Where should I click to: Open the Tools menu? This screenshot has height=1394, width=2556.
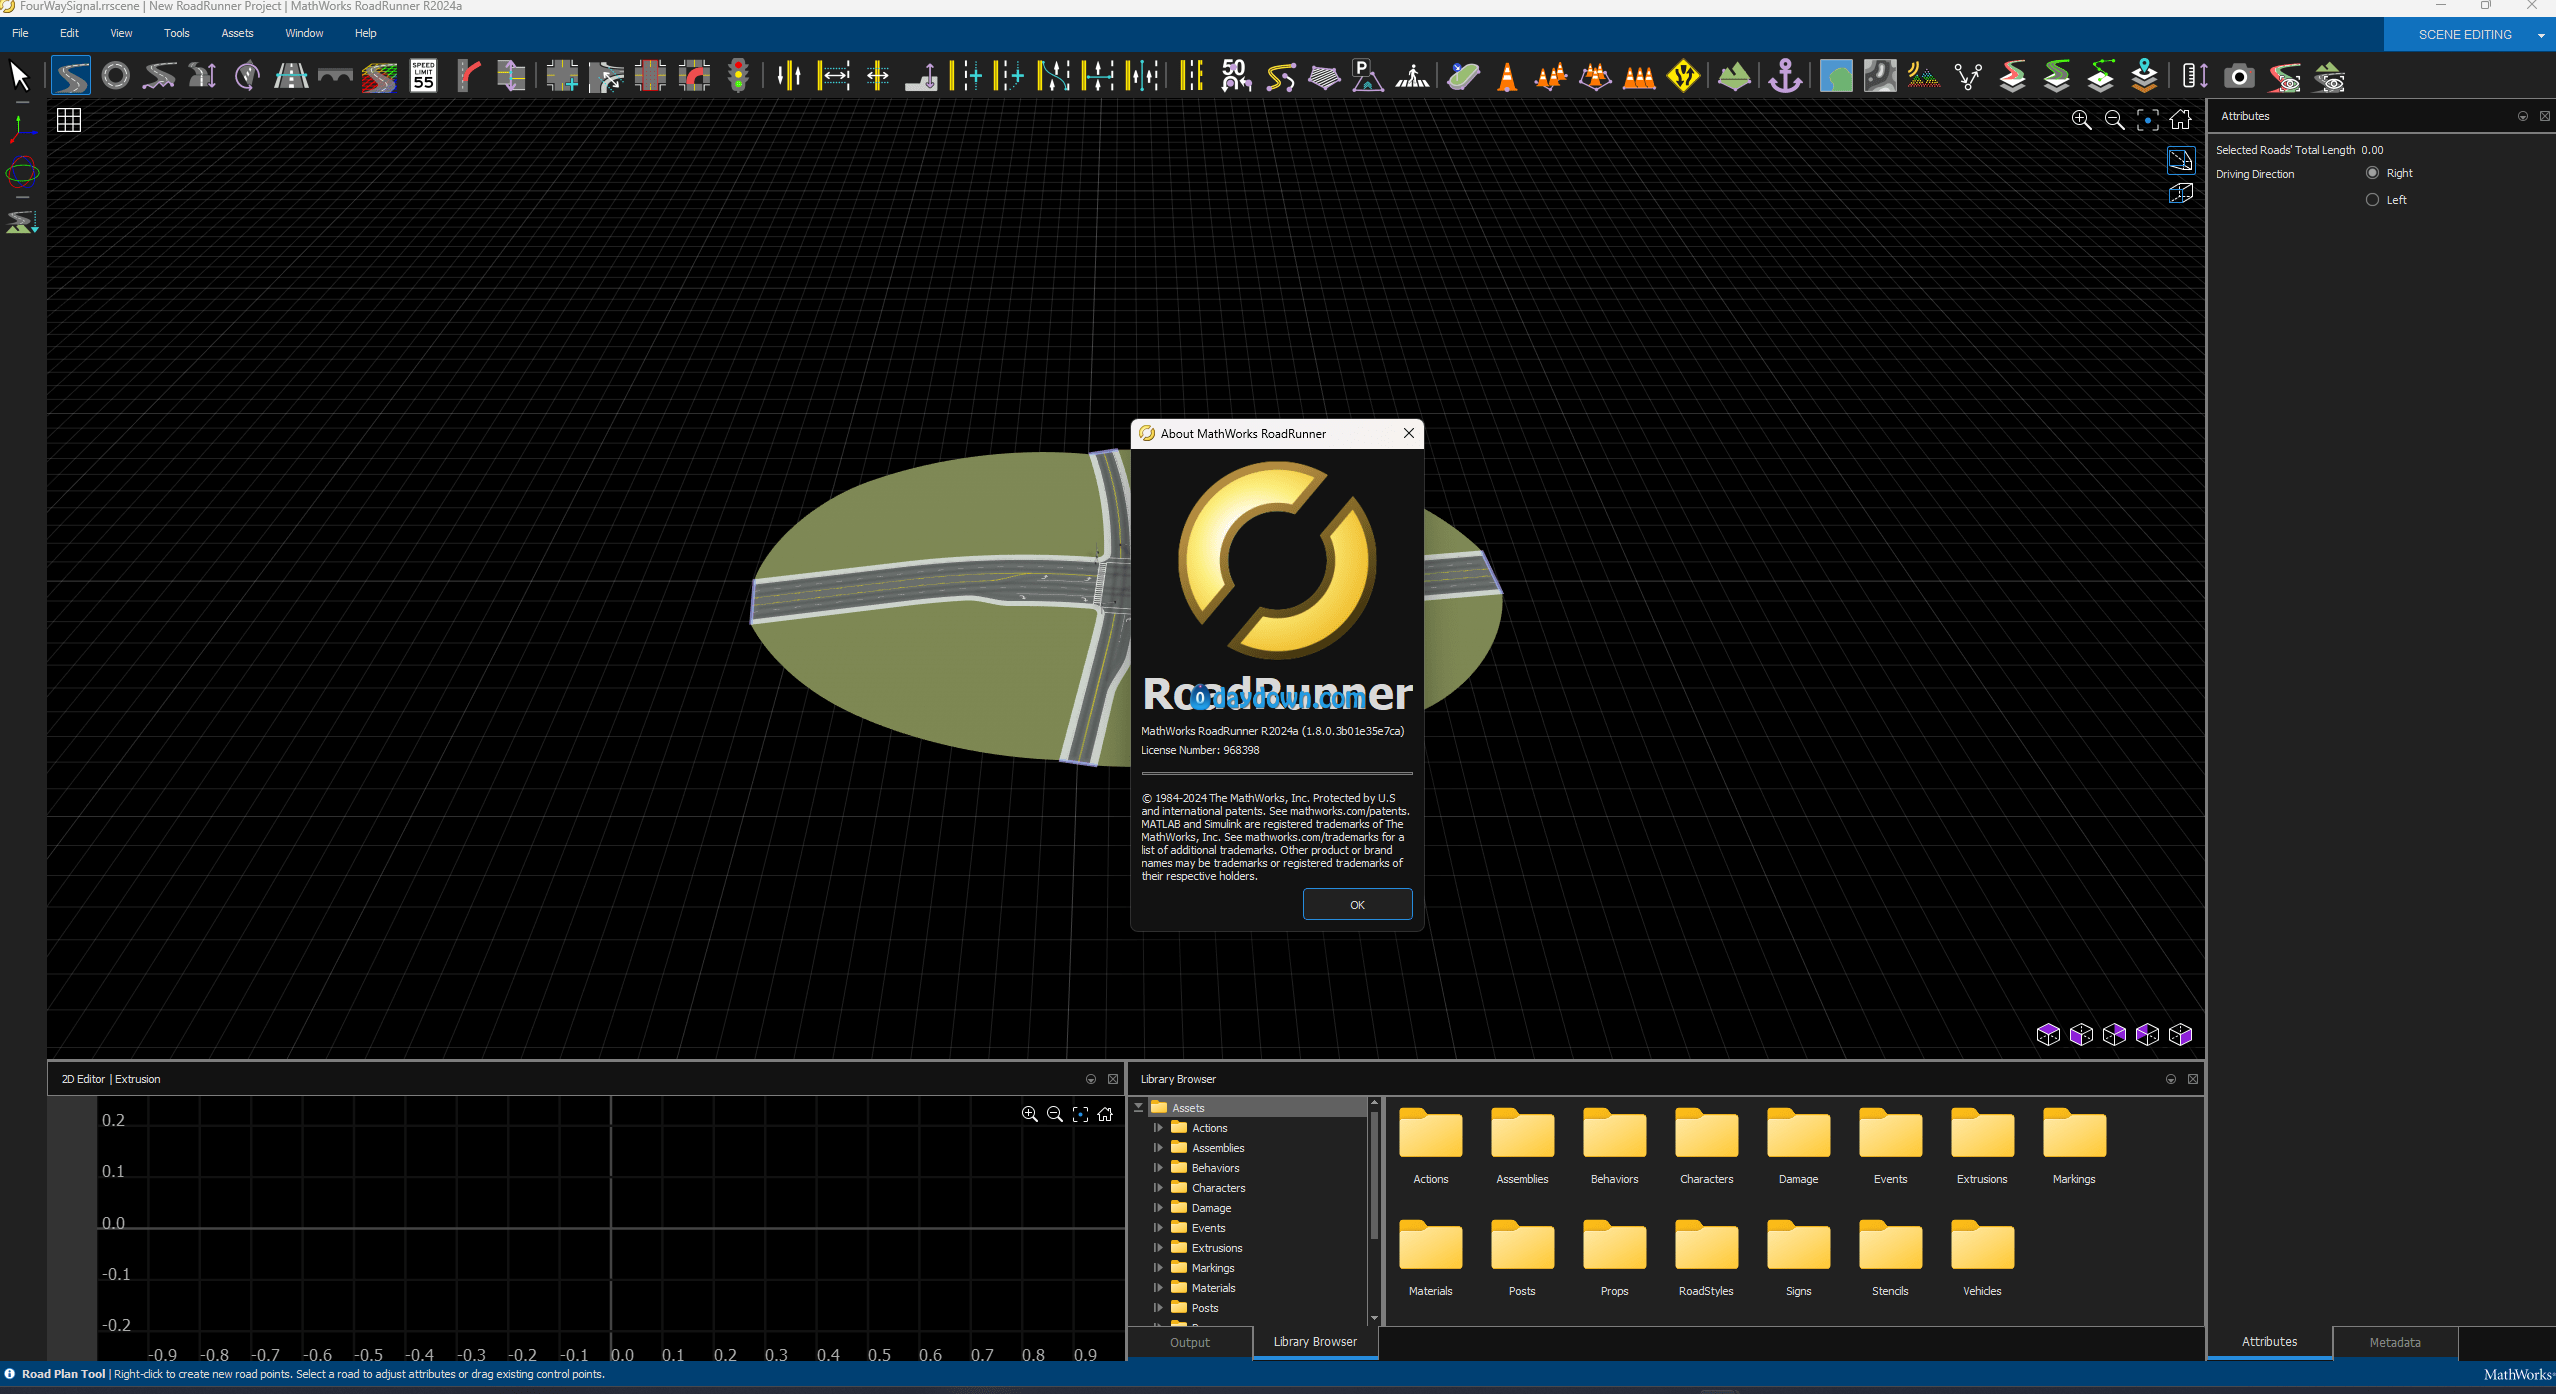point(176,33)
